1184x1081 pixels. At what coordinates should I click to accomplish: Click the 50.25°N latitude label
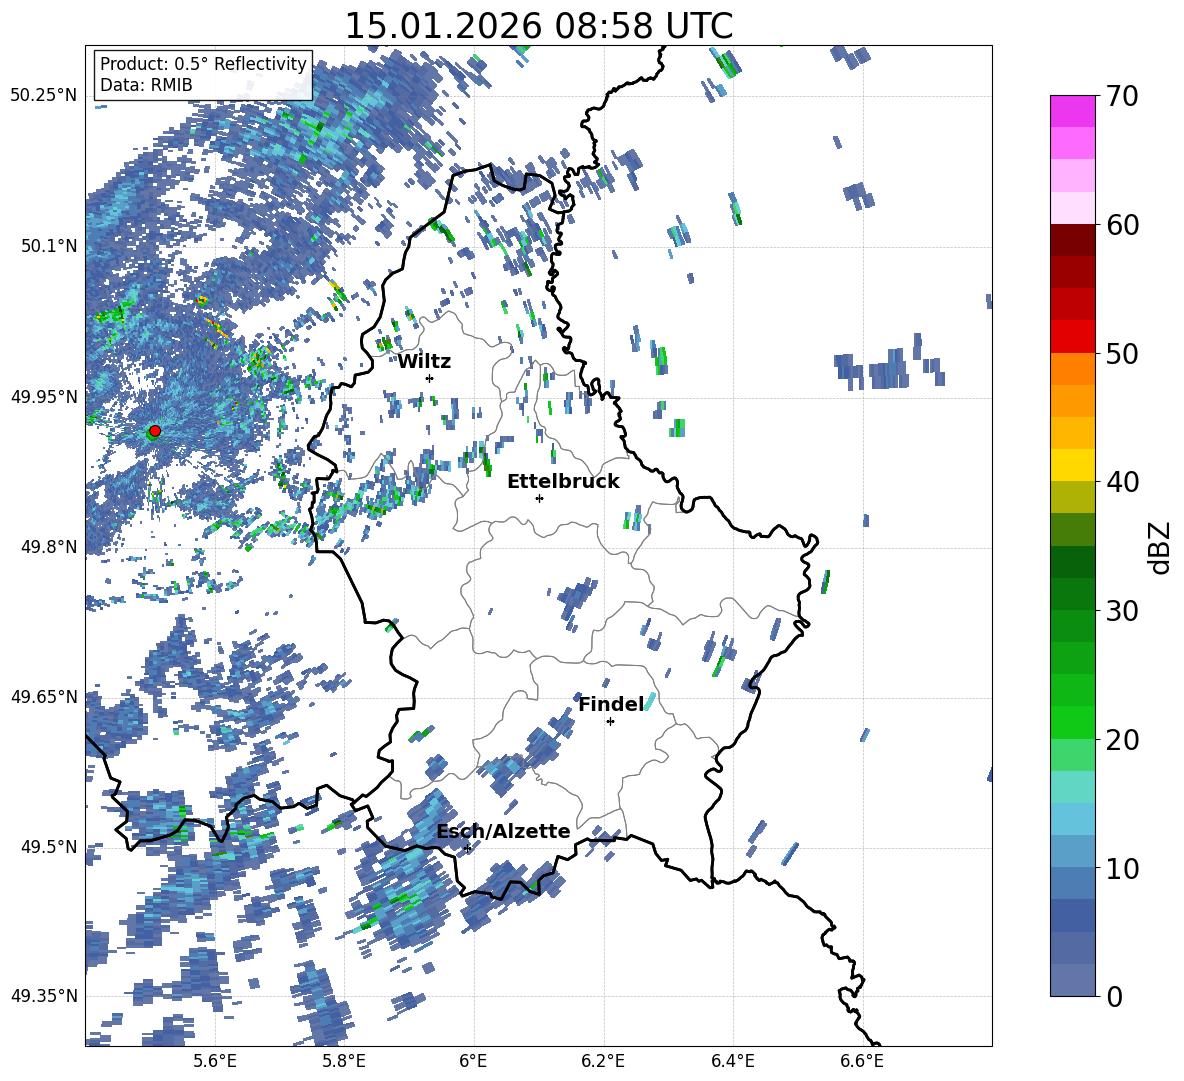44,96
